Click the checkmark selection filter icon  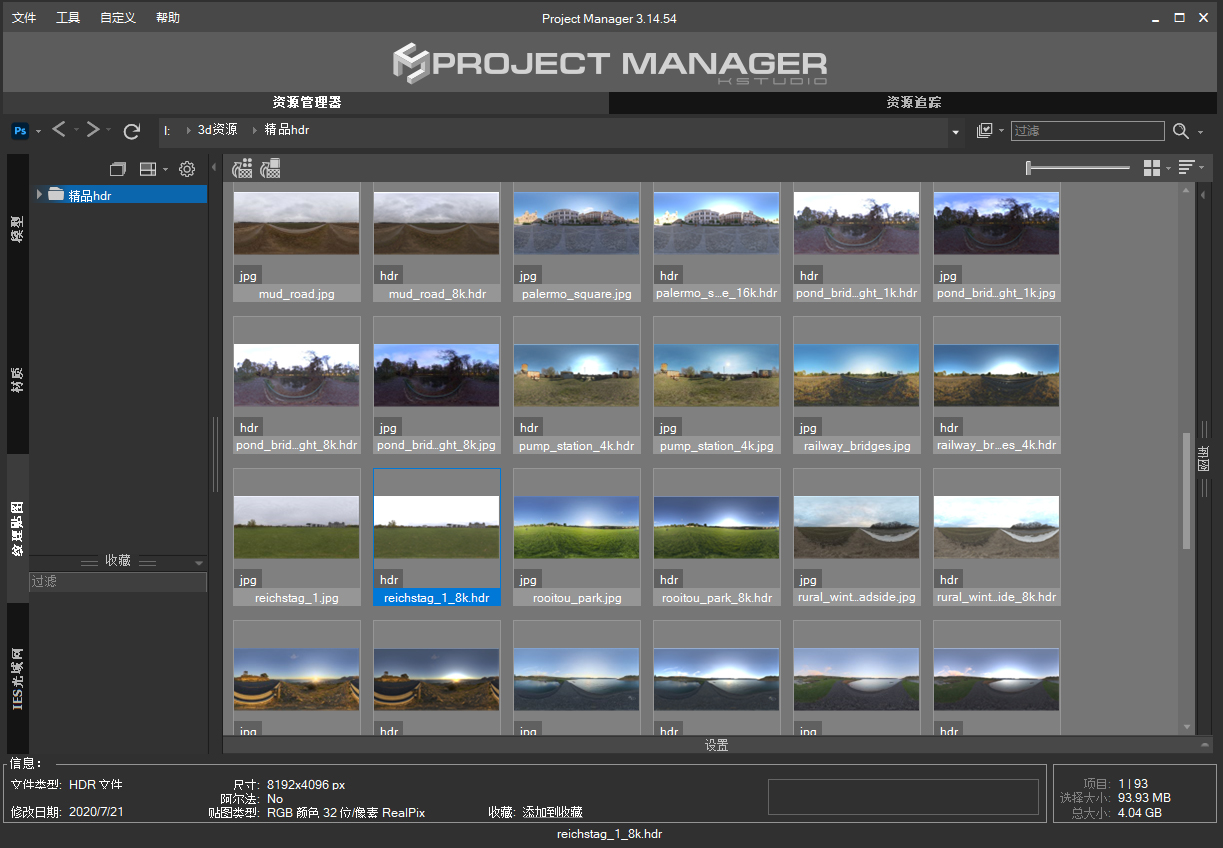[984, 131]
